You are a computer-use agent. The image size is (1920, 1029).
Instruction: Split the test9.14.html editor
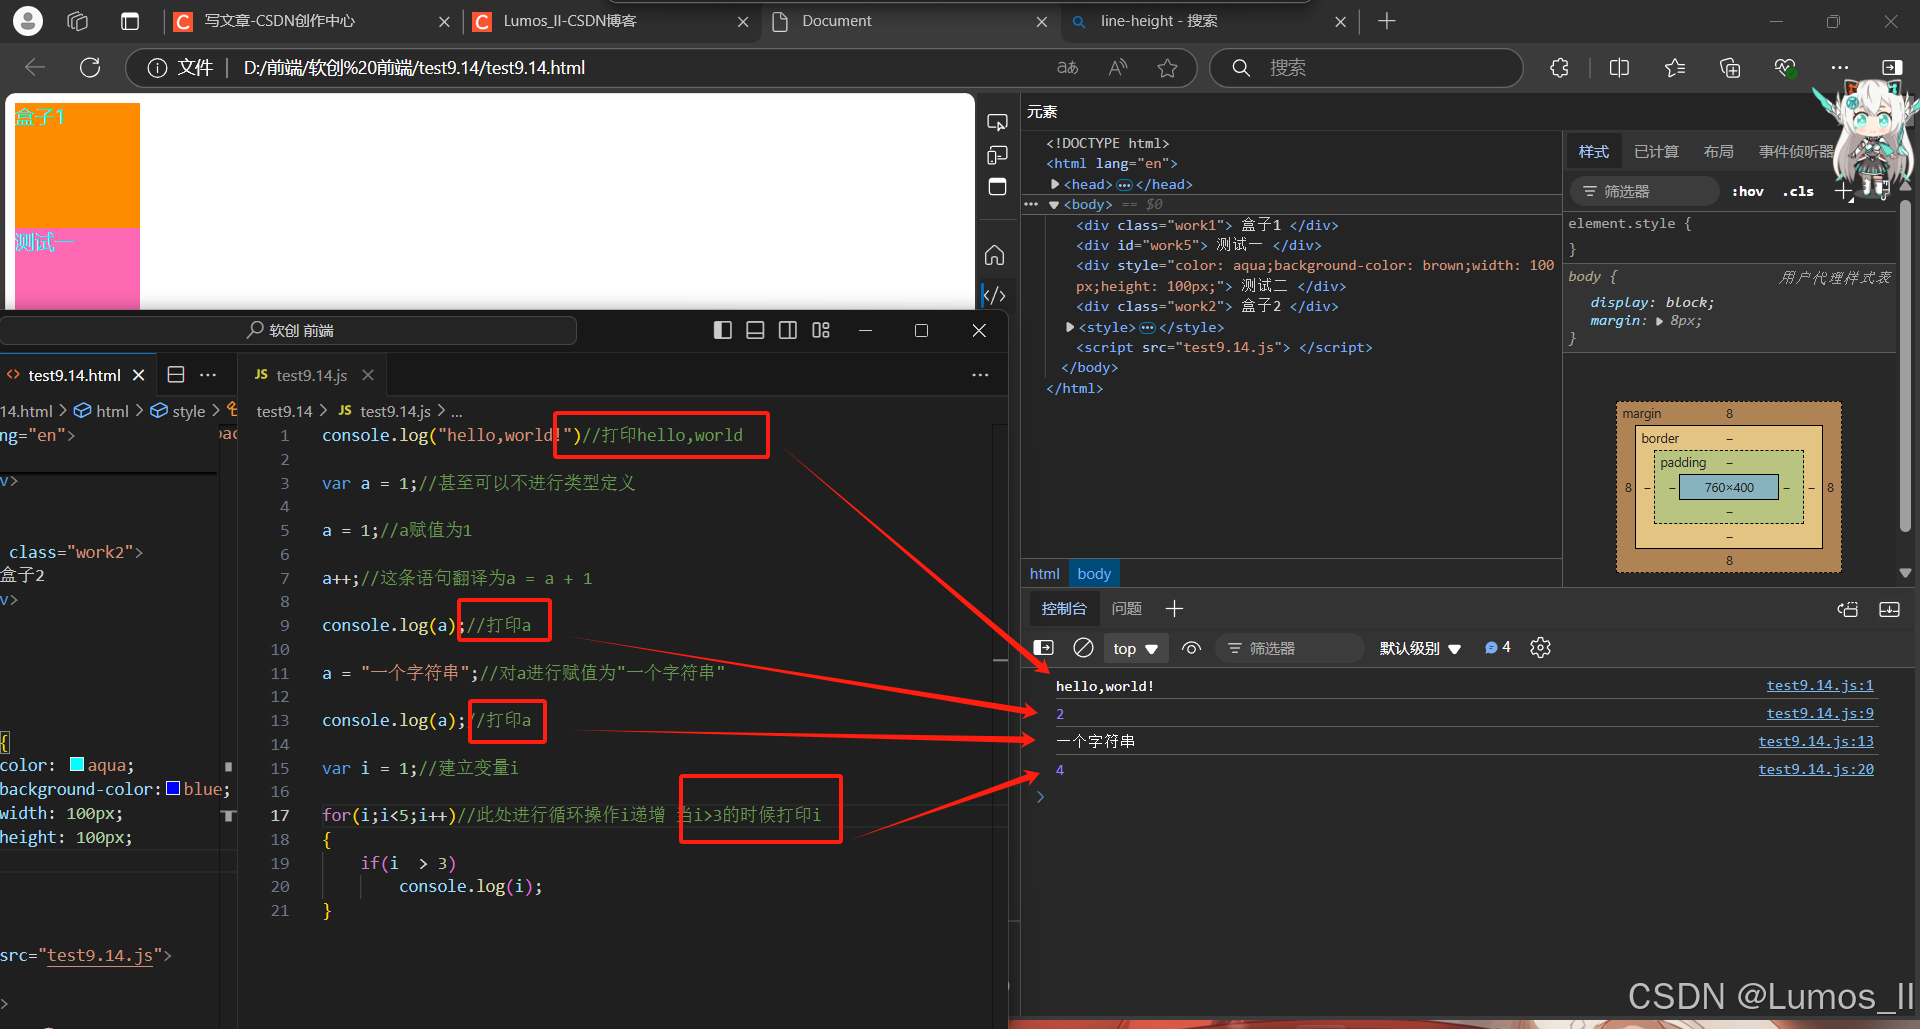click(x=176, y=375)
